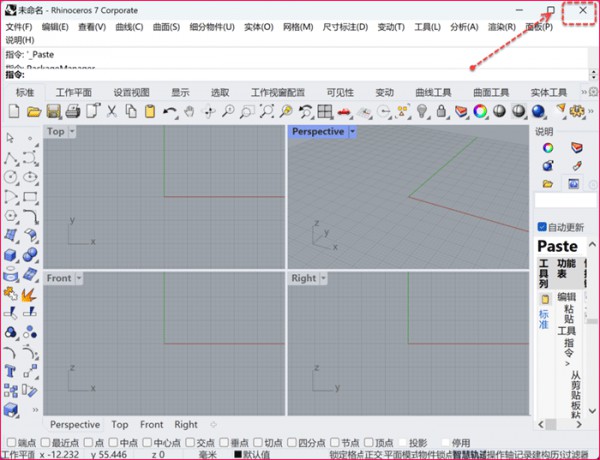Enable the 最近点 osnap checkbox
The image size is (600, 460).
pos(46,442)
